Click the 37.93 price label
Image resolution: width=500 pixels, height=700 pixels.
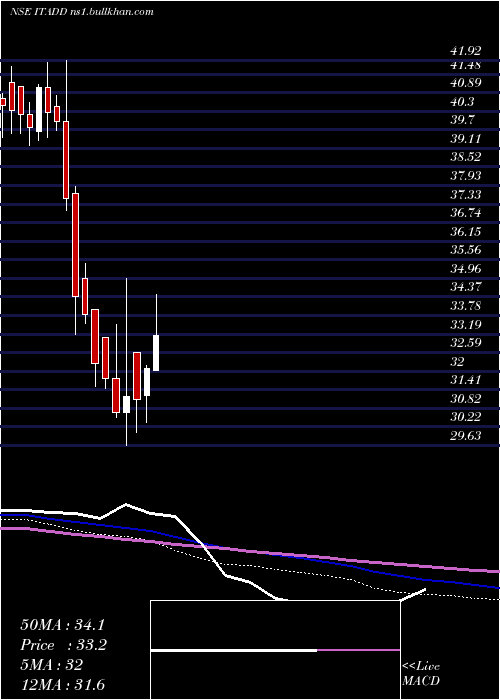click(466, 176)
